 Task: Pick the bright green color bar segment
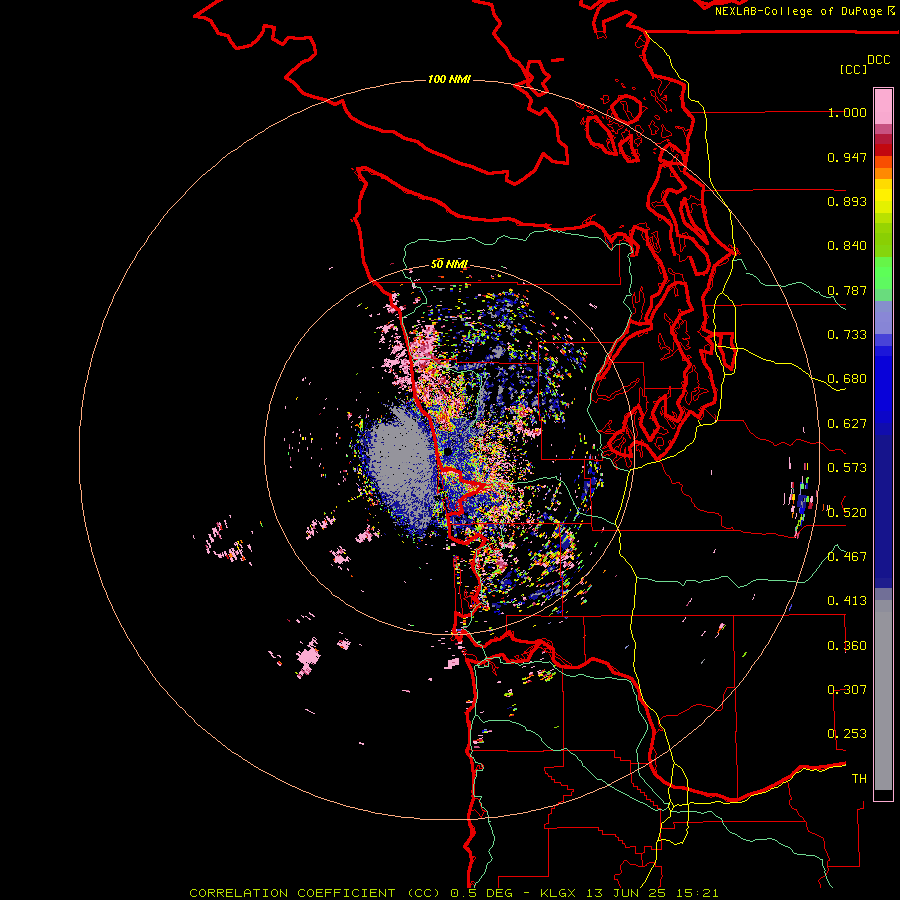(x=883, y=273)
